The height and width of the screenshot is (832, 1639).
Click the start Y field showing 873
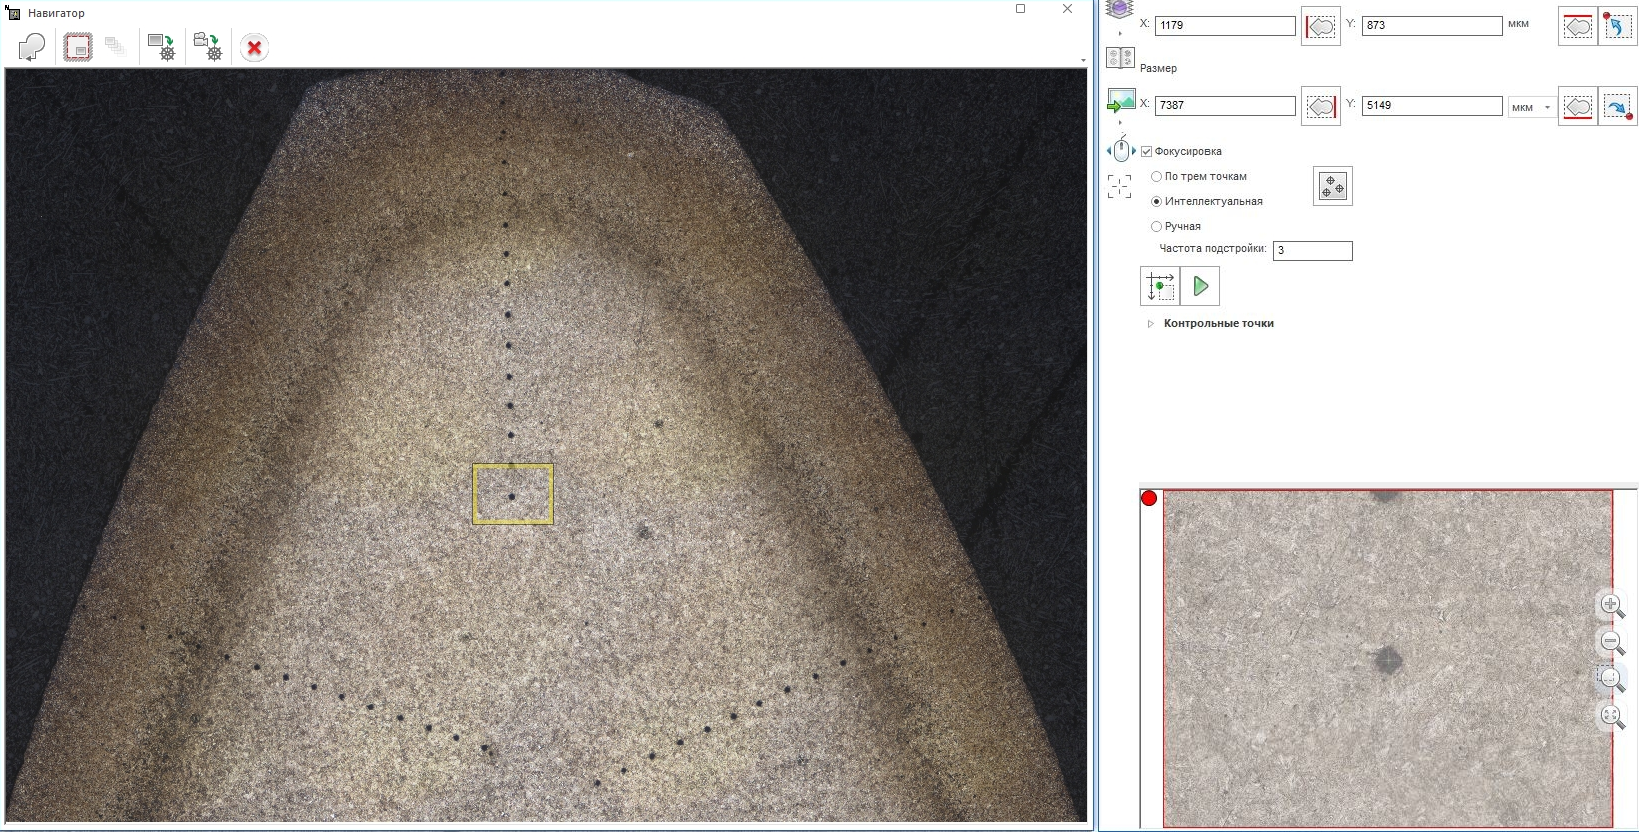(x=1432, y=26)
